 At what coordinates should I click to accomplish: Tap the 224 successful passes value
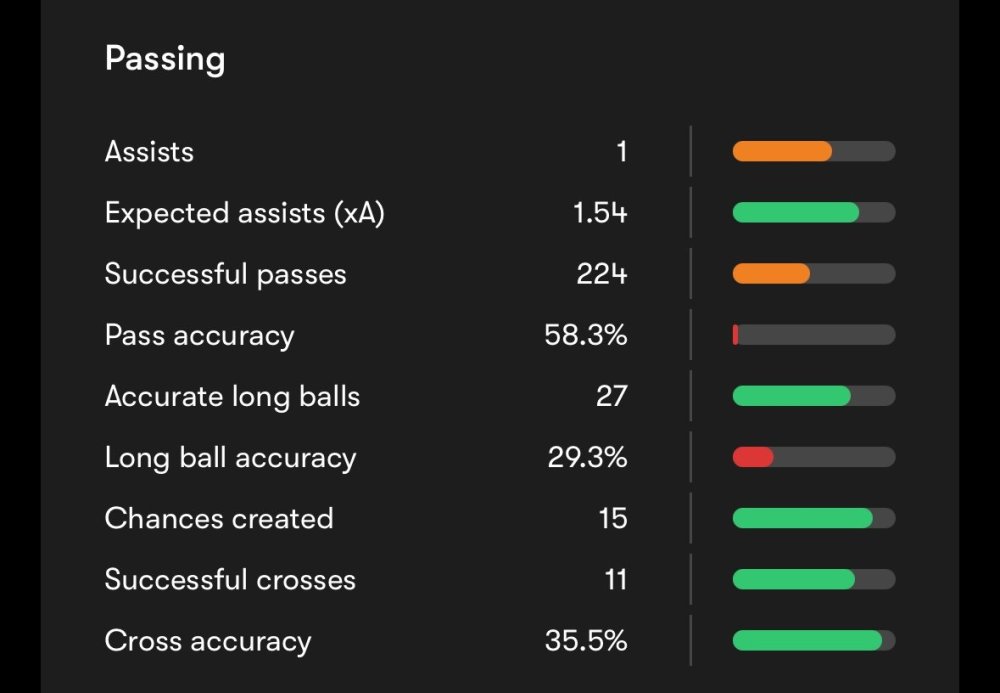602,274
